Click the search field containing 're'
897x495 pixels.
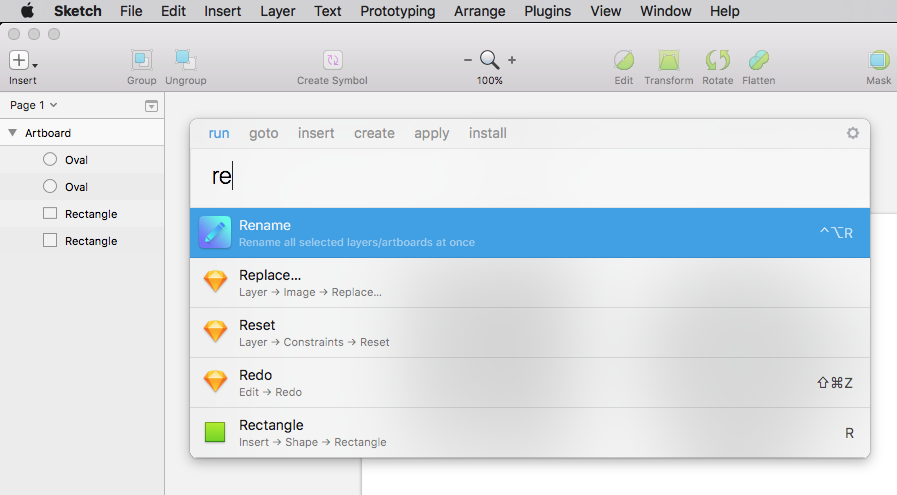[530, 177]
